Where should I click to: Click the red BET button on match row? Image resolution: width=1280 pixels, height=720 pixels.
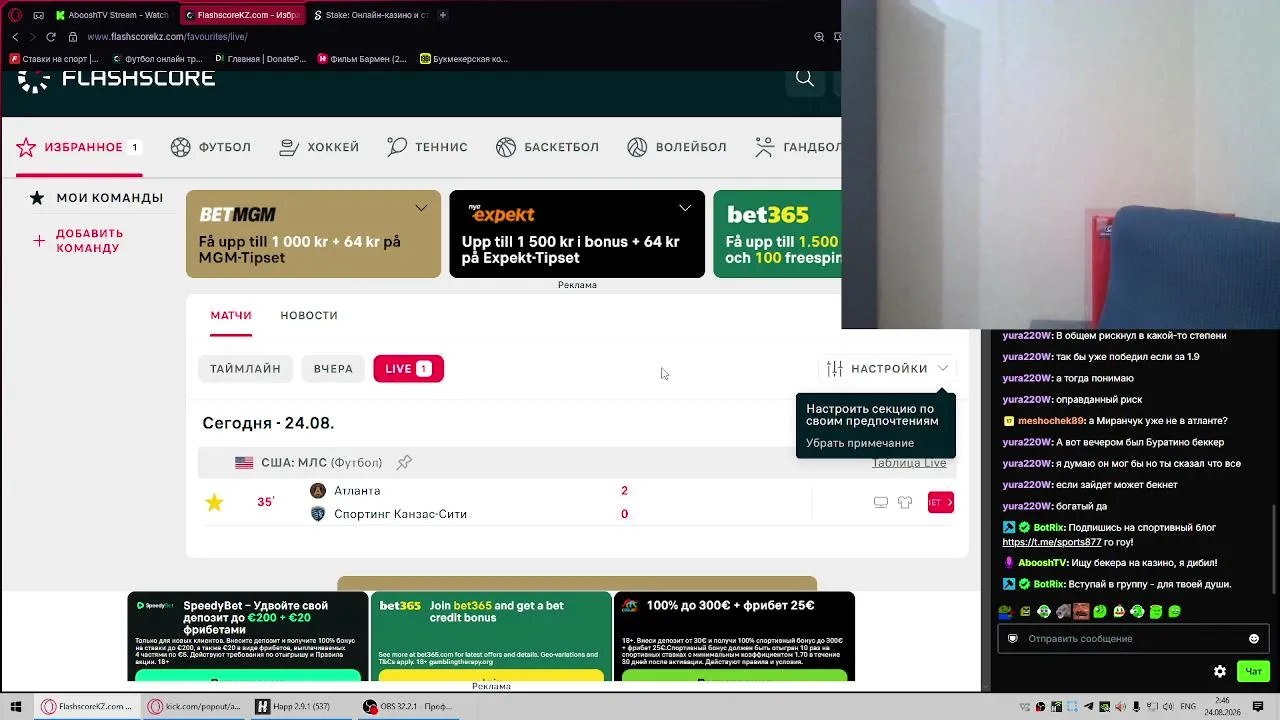(x=941, y=502)
